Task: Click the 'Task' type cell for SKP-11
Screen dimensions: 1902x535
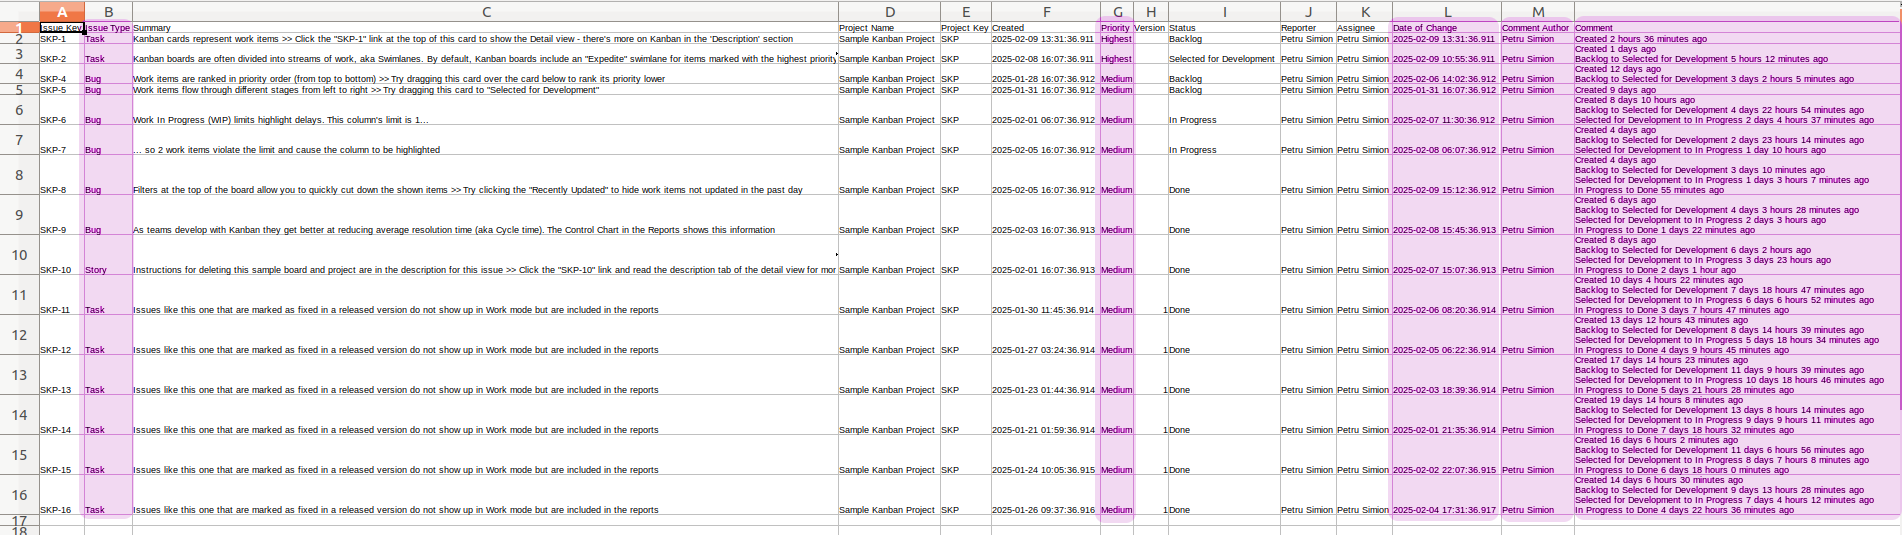Action: click(108, 295)
